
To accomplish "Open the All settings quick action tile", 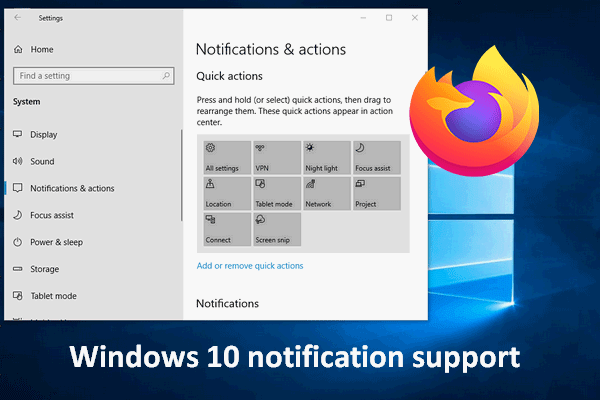I will 227,157.
